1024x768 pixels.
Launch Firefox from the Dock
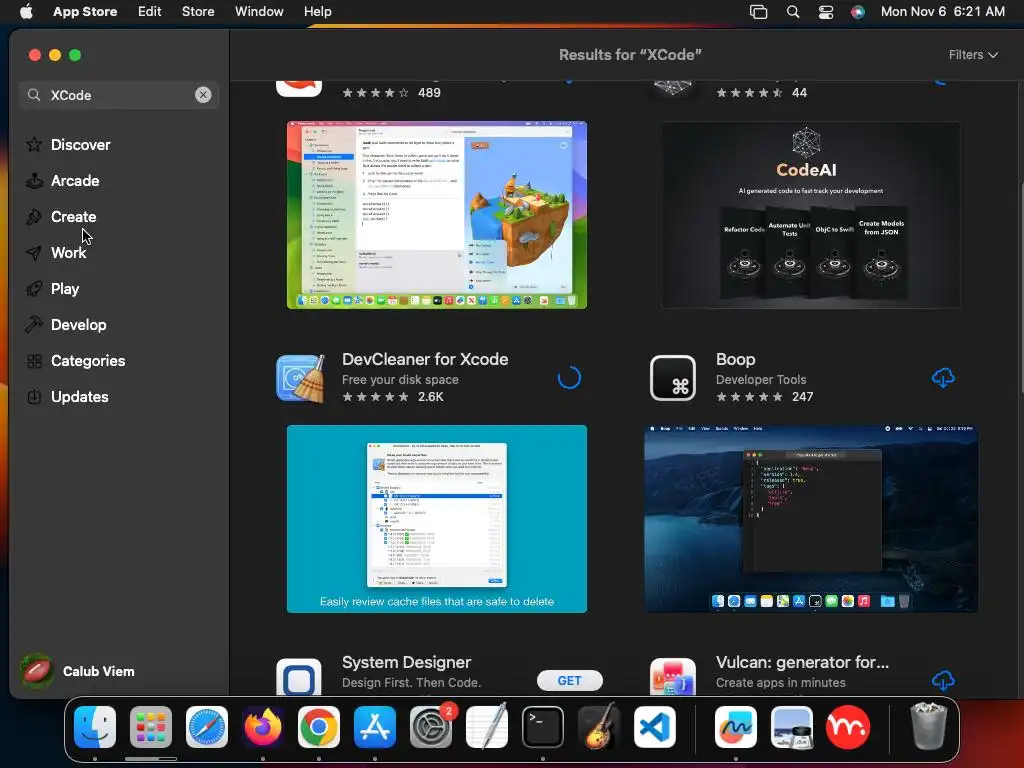click(x=263, y=727)
